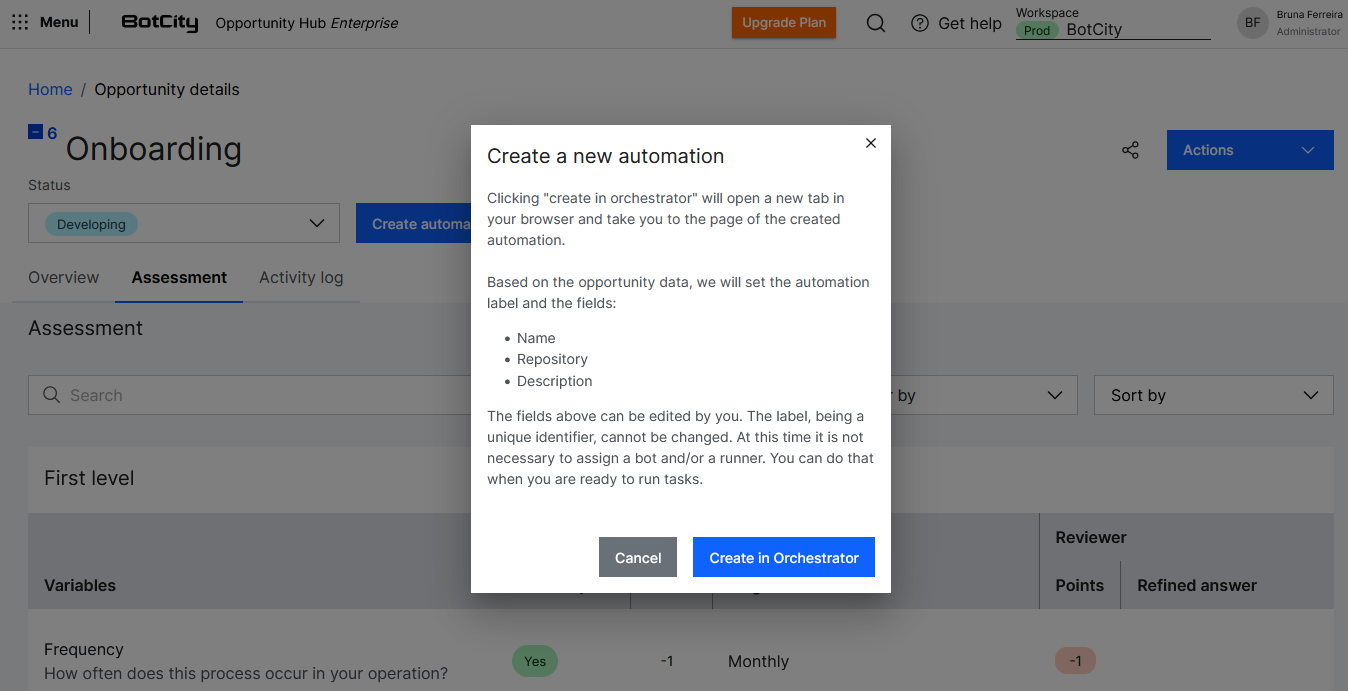Close the Create a new automation dialog
Screen dimensions: 1348x691
tap(870, 143)
